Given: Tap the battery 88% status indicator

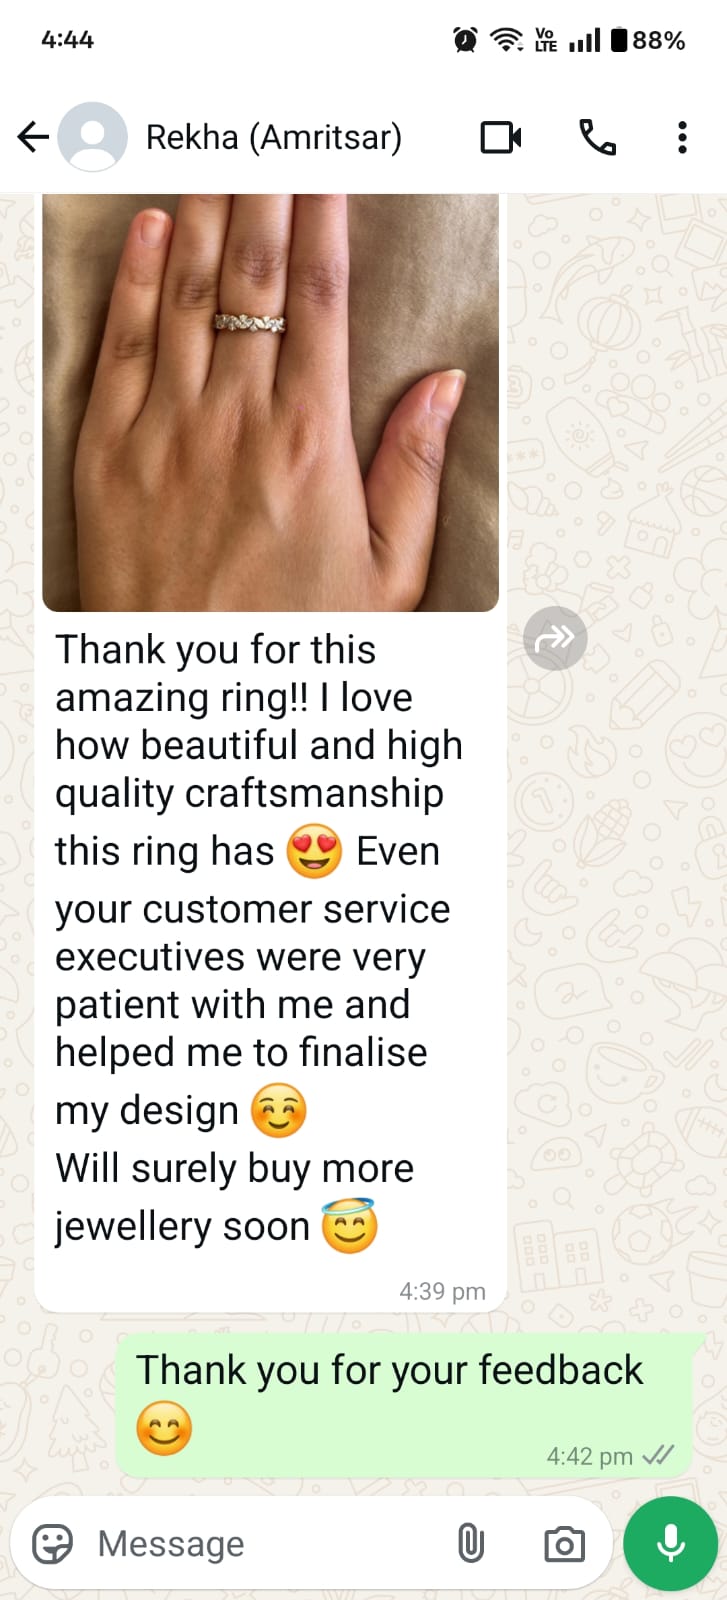Looking at the screenshot, I should [x=648, y=40].
